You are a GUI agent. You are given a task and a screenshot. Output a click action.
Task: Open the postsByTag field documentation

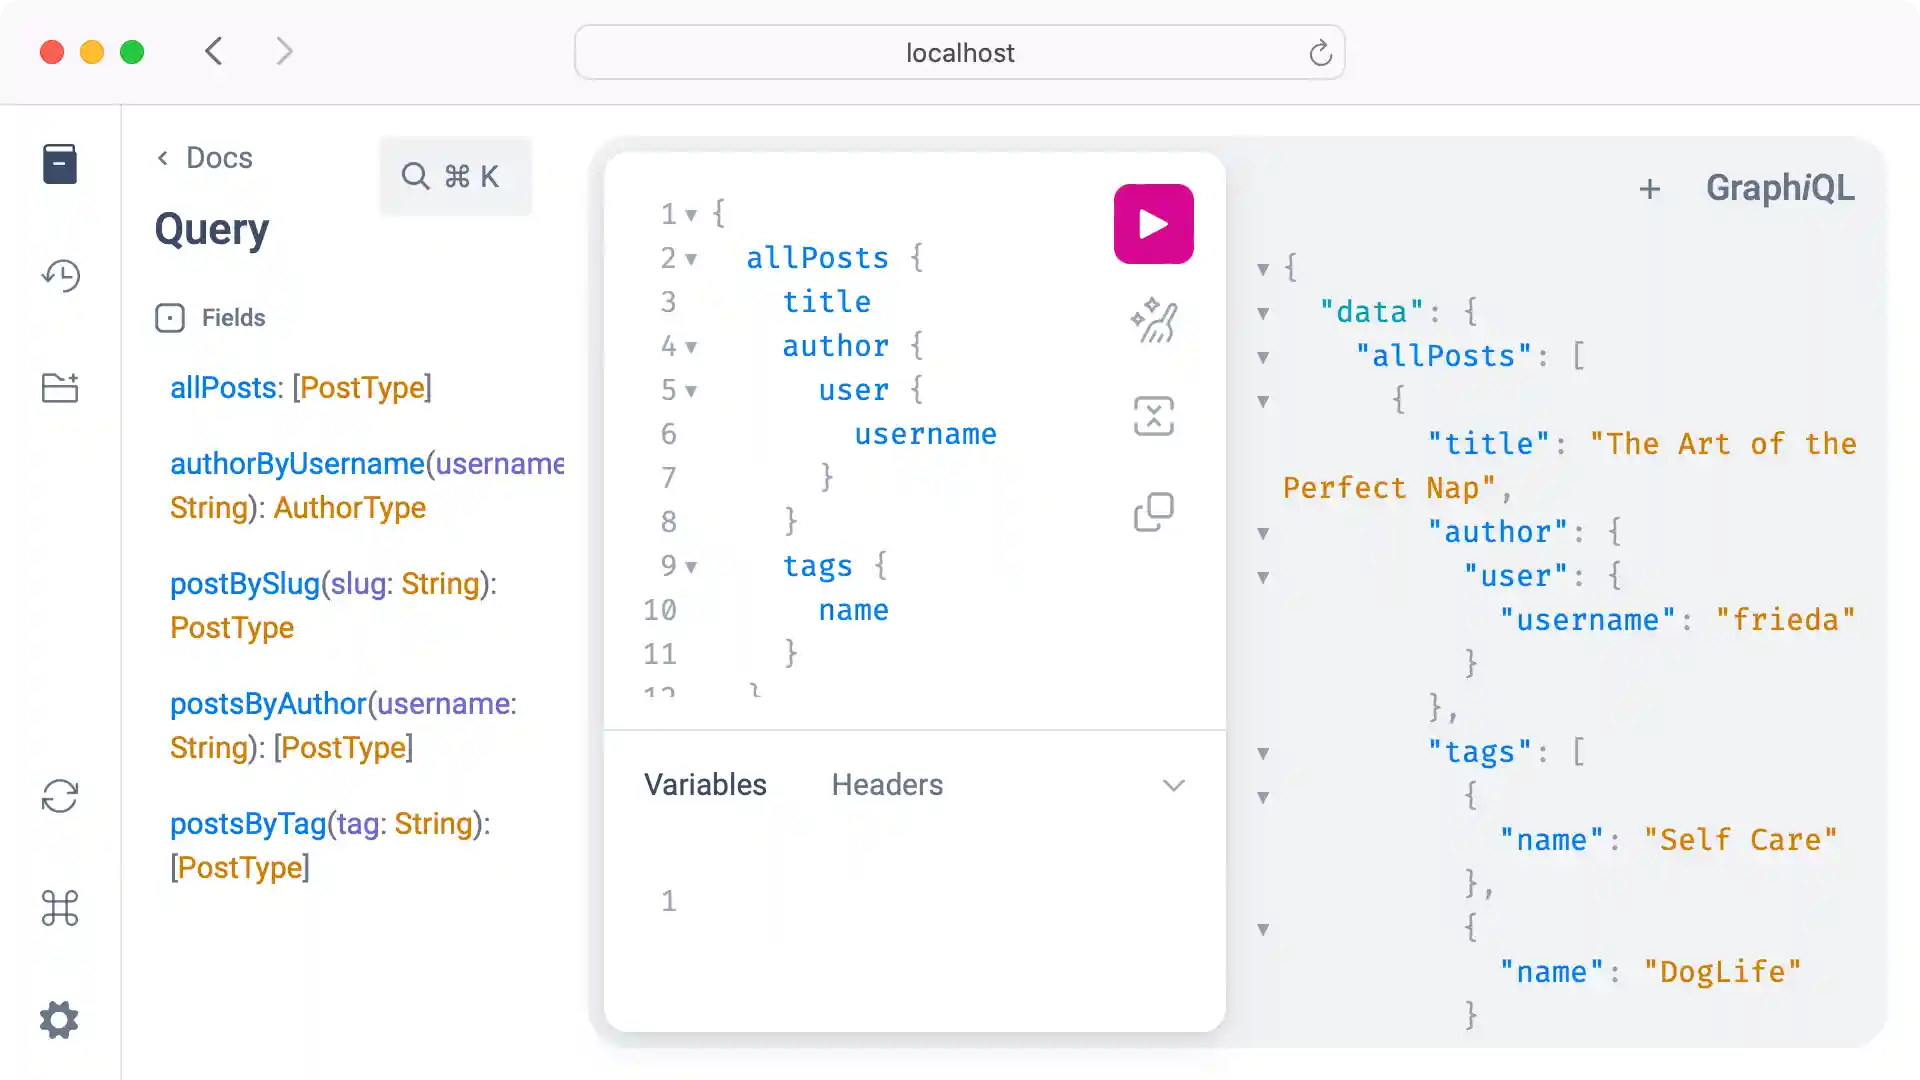[246, 823]
